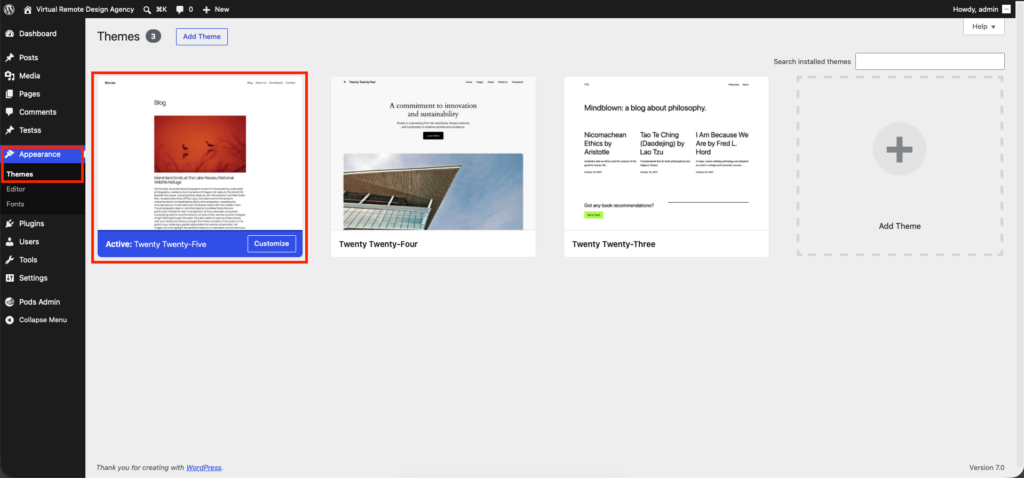Click the Collapse Menu arrow icon
The width and height of the screenshot is (1024, 478).
[10, 320]
